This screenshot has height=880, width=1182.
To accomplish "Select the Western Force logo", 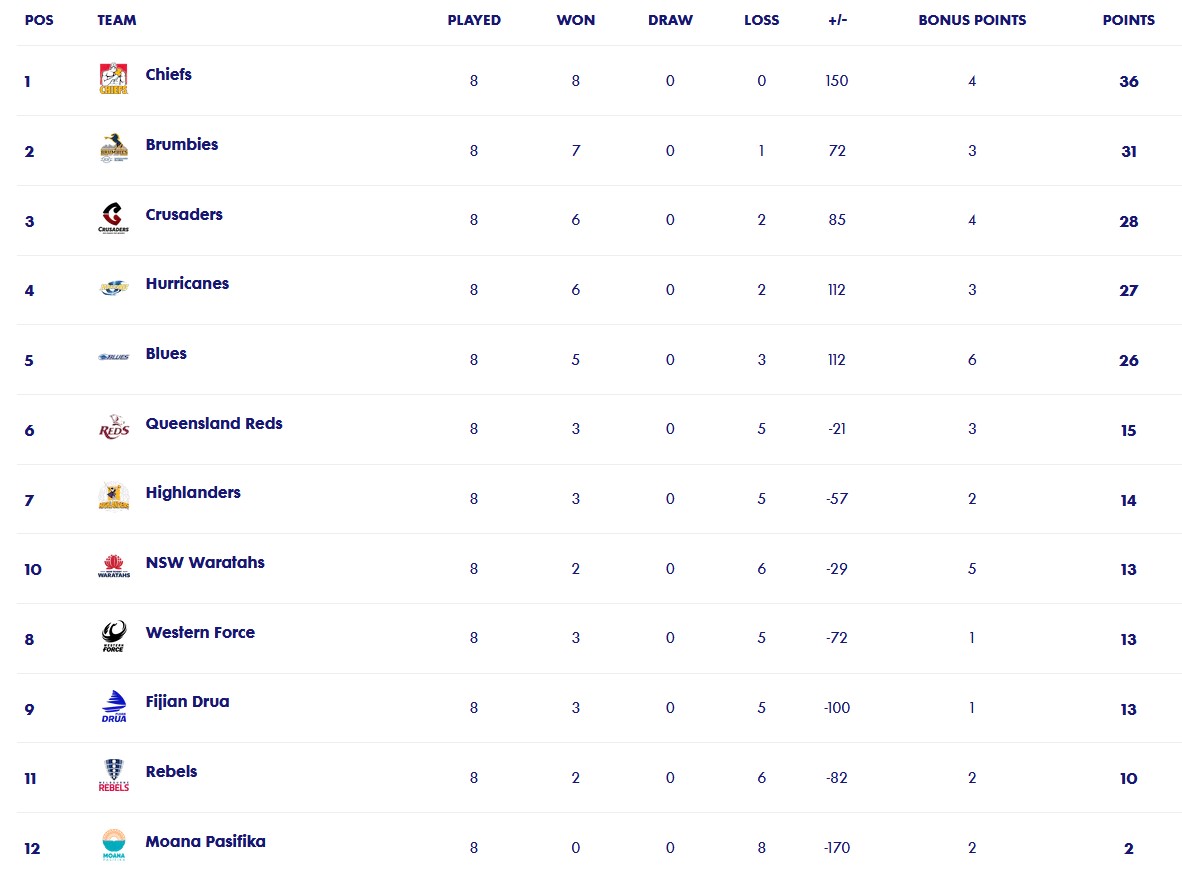I will (114, 636).
